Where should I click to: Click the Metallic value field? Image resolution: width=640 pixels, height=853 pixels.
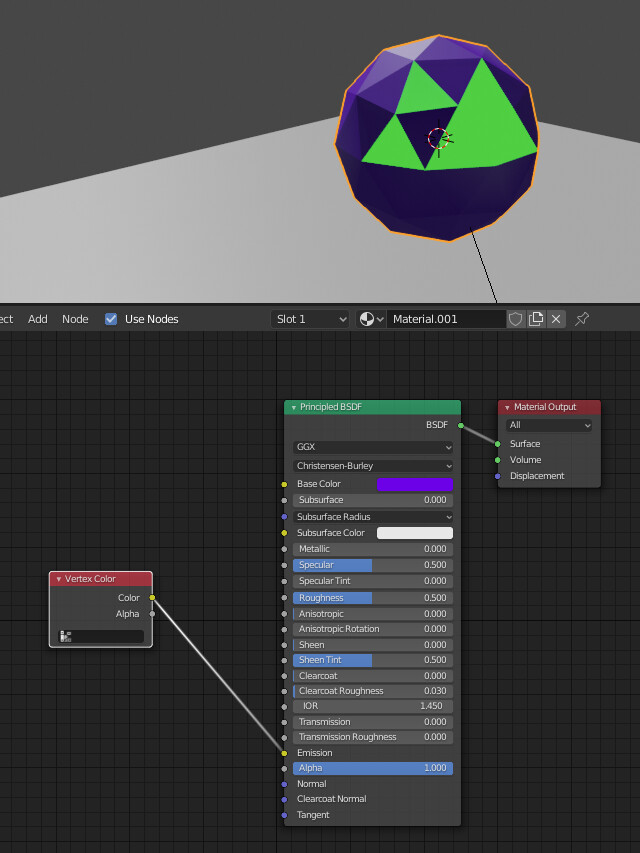click(x=373, y=549)
